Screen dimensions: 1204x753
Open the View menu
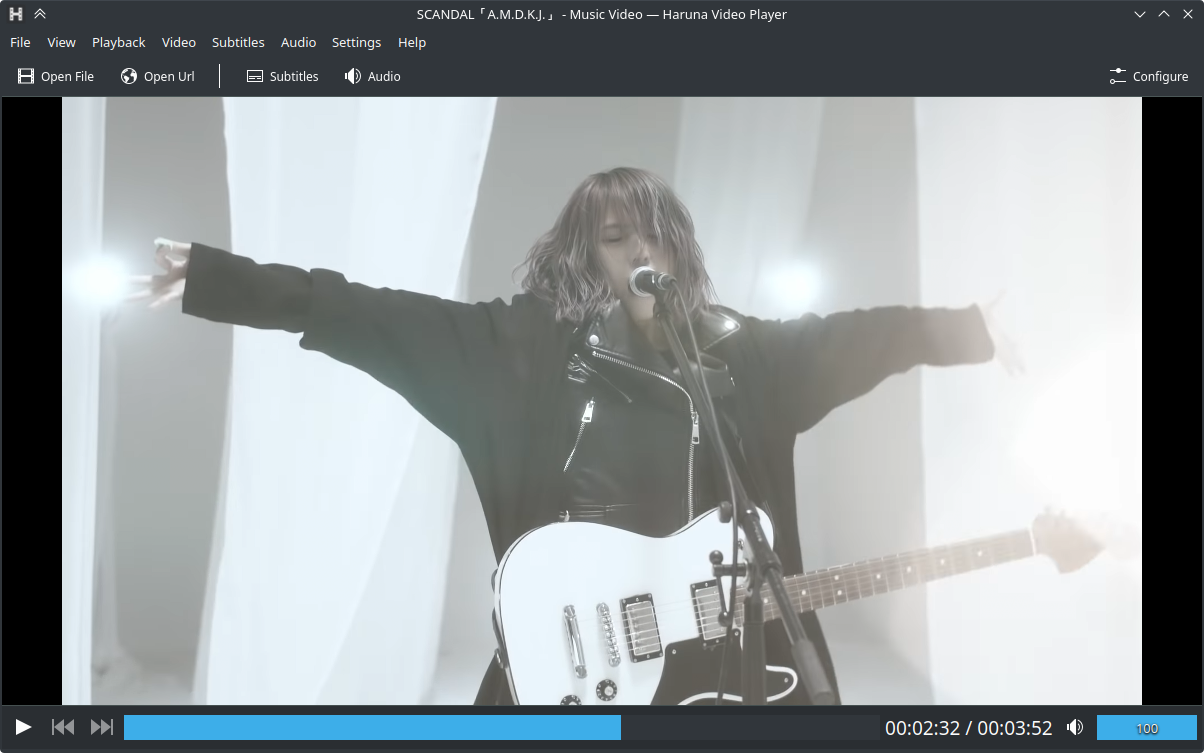tap(61, 42)
